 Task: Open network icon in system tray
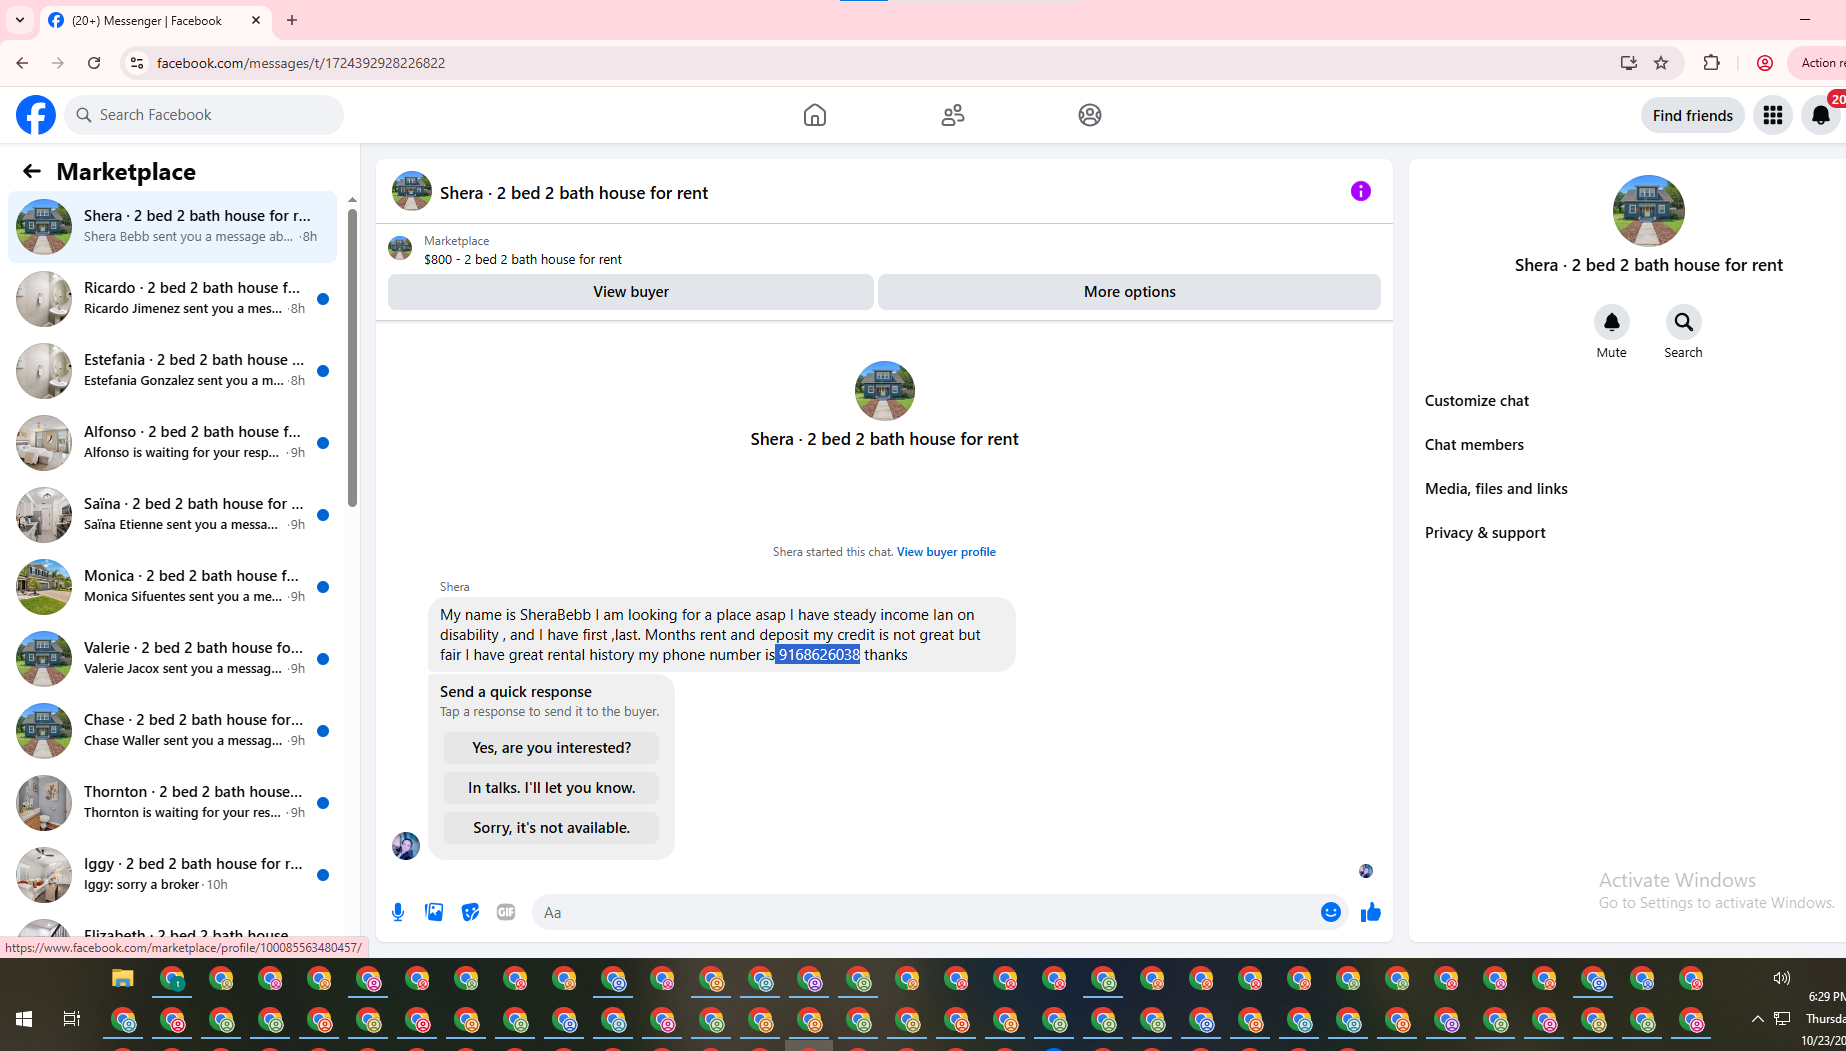point(1782,1019)
